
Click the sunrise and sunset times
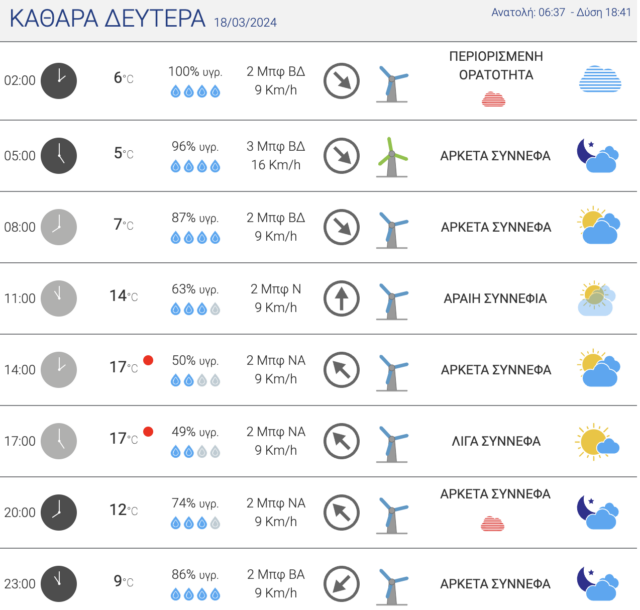(562, 13)
